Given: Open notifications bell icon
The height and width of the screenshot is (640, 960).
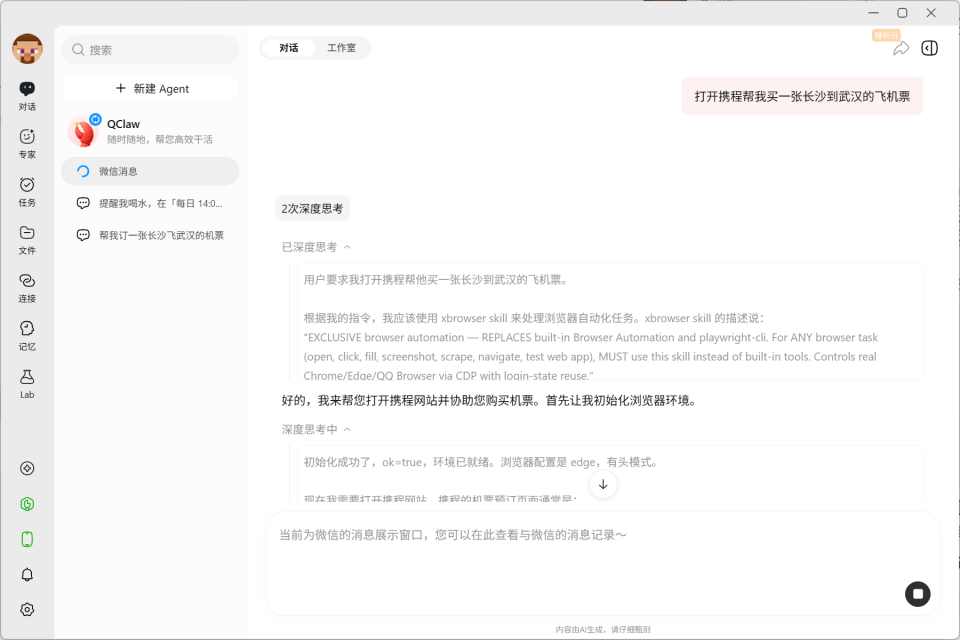Looking at the screenshot, I should tap(27, 574).
